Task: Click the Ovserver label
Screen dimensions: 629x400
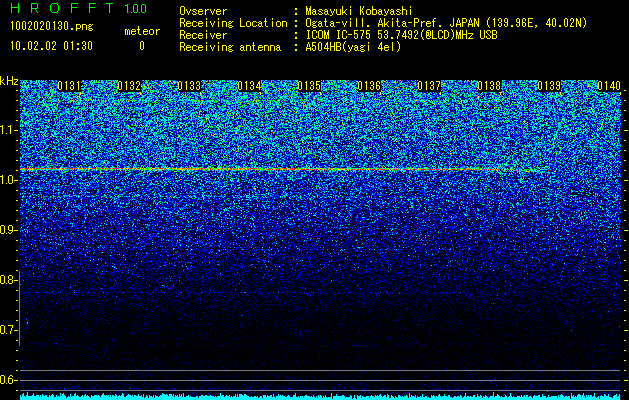Action: pyautogui.click(x=203, y=11)
